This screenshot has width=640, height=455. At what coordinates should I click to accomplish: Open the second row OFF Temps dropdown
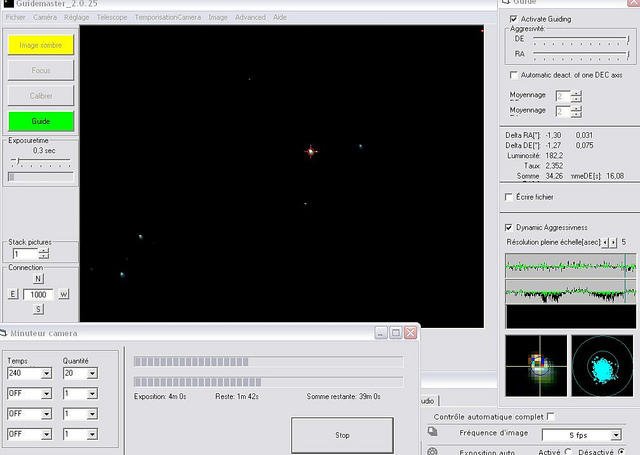[x=47, y=394]
